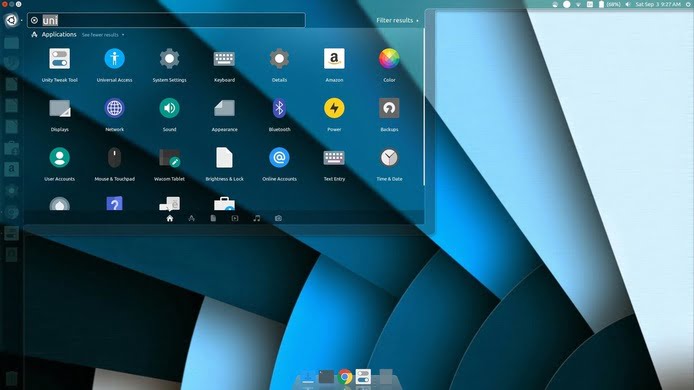Open Time & Date settings
Screen dimensions: 694x390
[x=389, y=158]
